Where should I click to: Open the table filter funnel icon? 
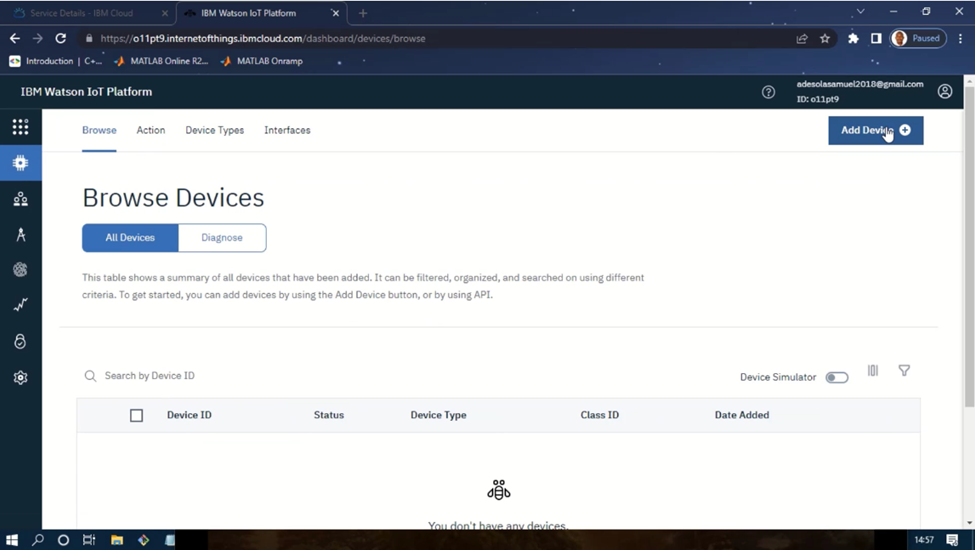[904, 370]
